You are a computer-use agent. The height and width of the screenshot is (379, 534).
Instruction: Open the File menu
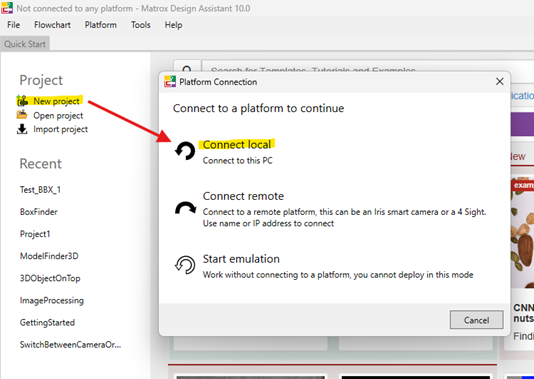tap(13, 25)
